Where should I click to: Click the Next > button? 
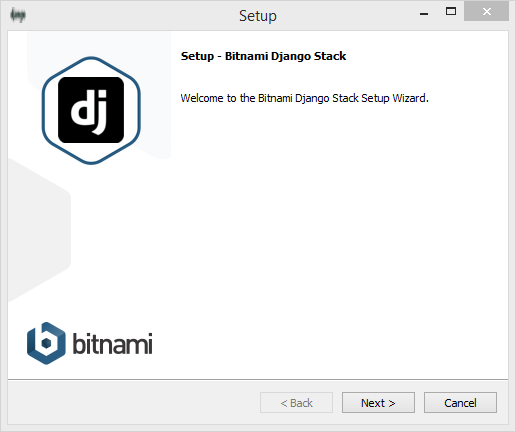378,403
